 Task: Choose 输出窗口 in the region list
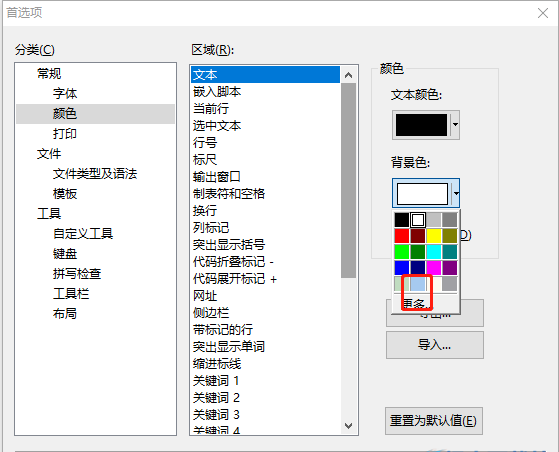click(x=265, y=177)
